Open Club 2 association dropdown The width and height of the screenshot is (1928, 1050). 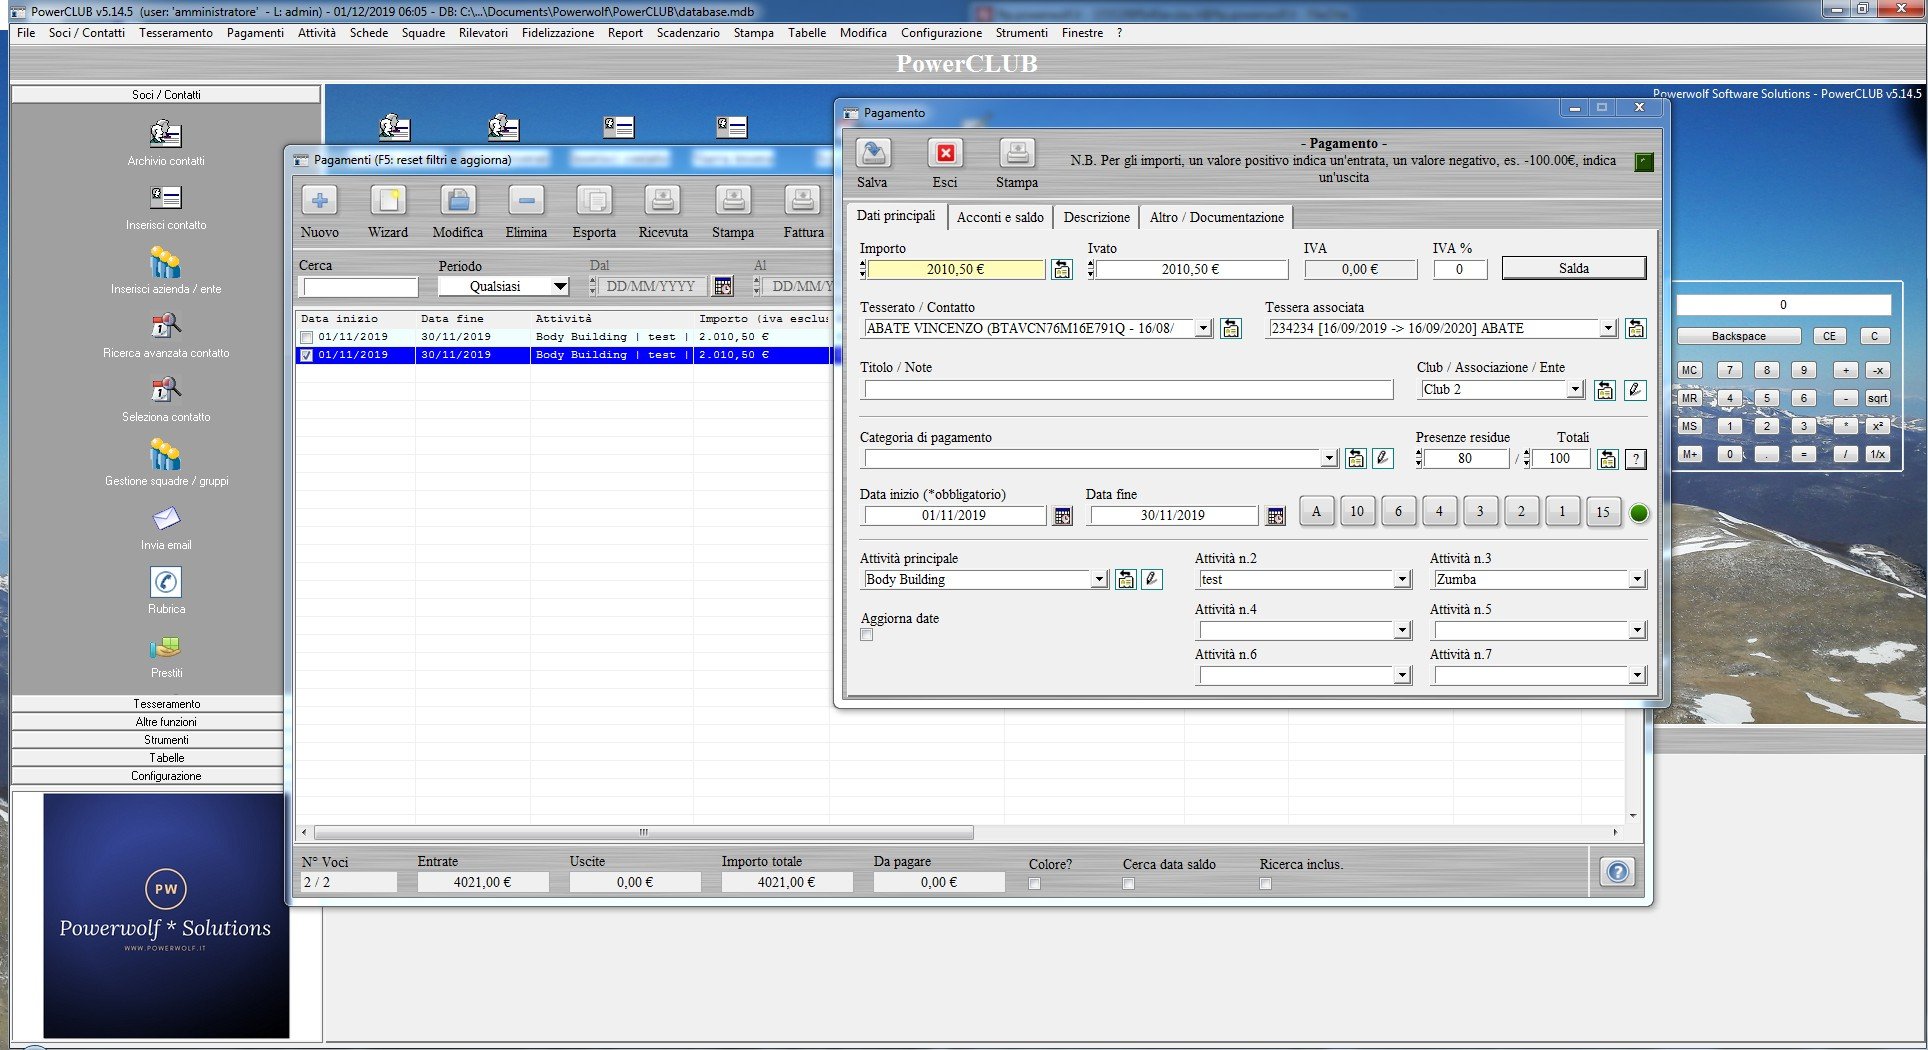pyautogui.click(x=1576, y=390)
